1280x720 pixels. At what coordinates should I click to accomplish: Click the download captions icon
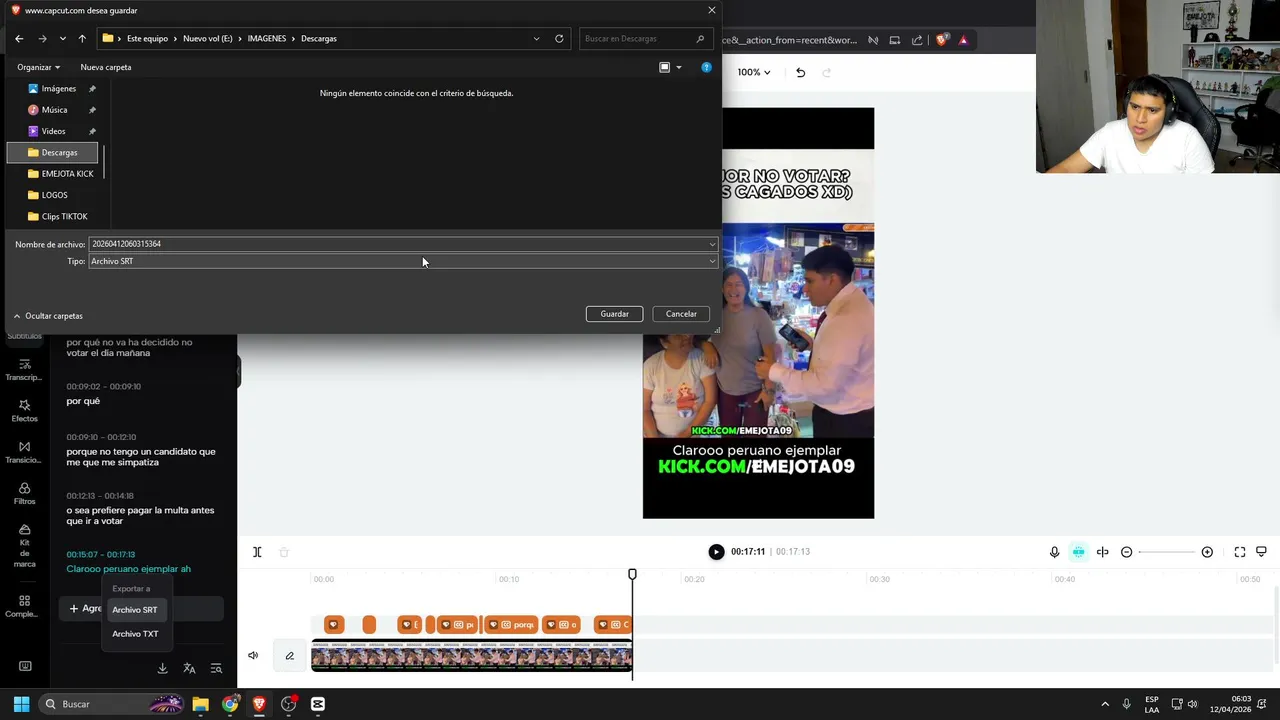[162, 668]
